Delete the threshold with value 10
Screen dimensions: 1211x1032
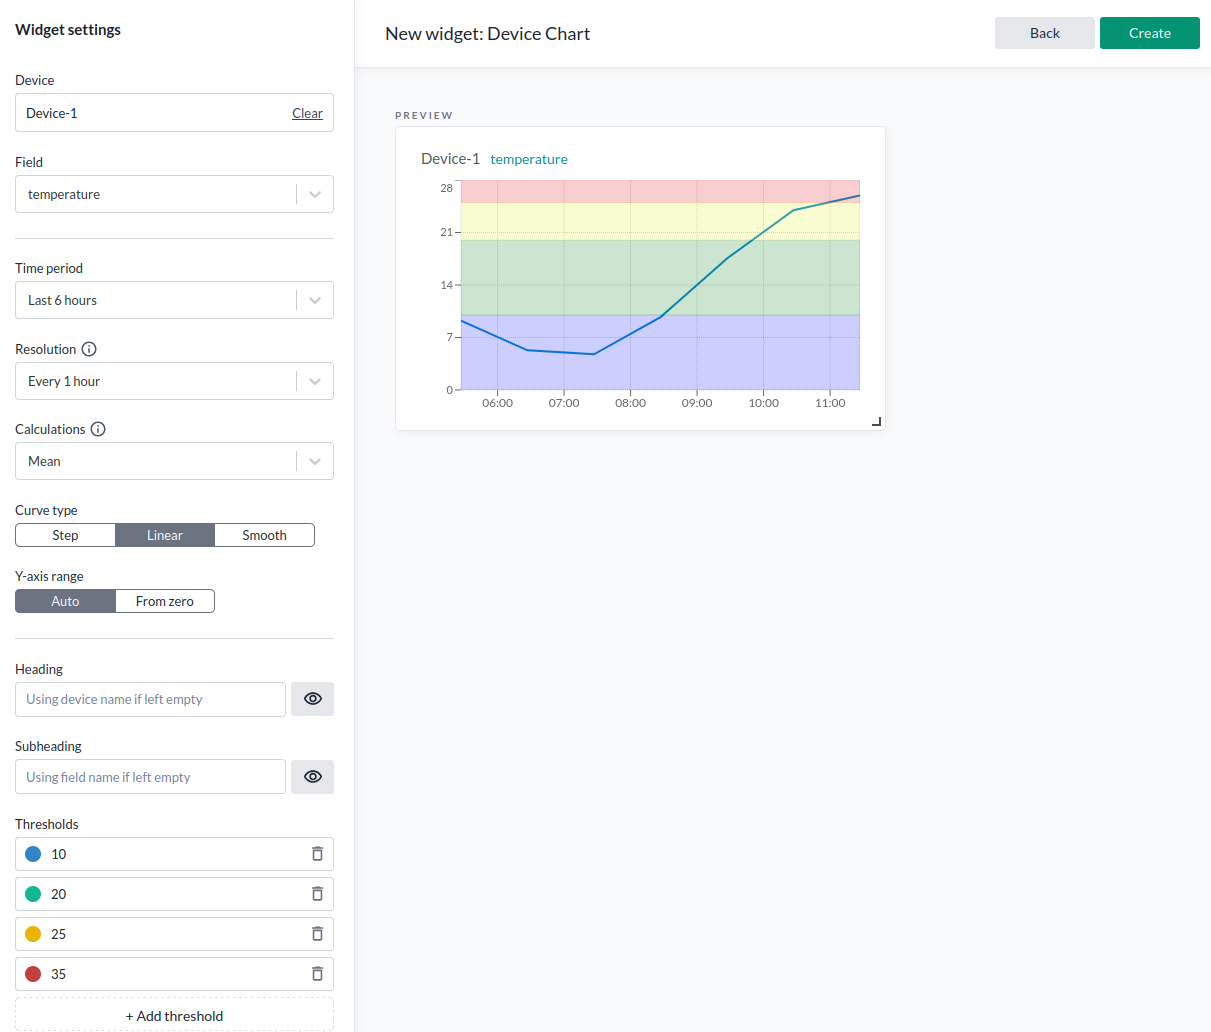[x=317, y=854]
